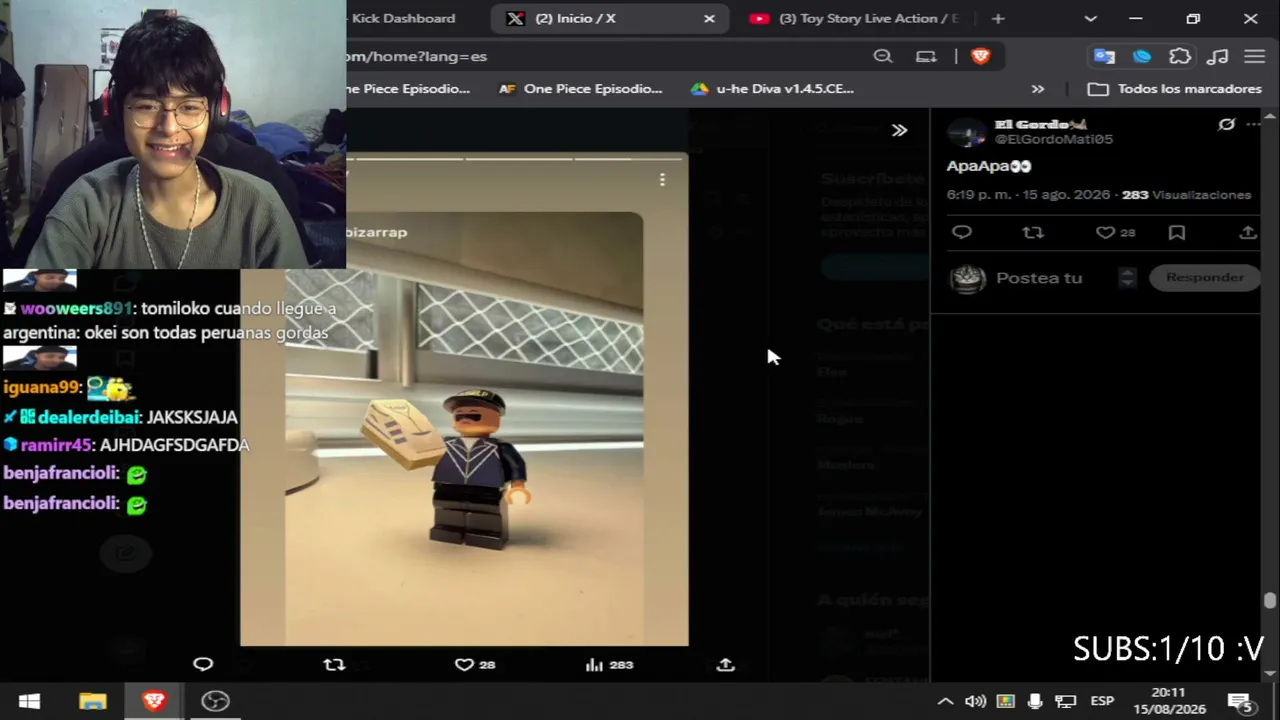Like the post using heart beneath the video
Screen dimensions: 1280x720
coord(464,664)
